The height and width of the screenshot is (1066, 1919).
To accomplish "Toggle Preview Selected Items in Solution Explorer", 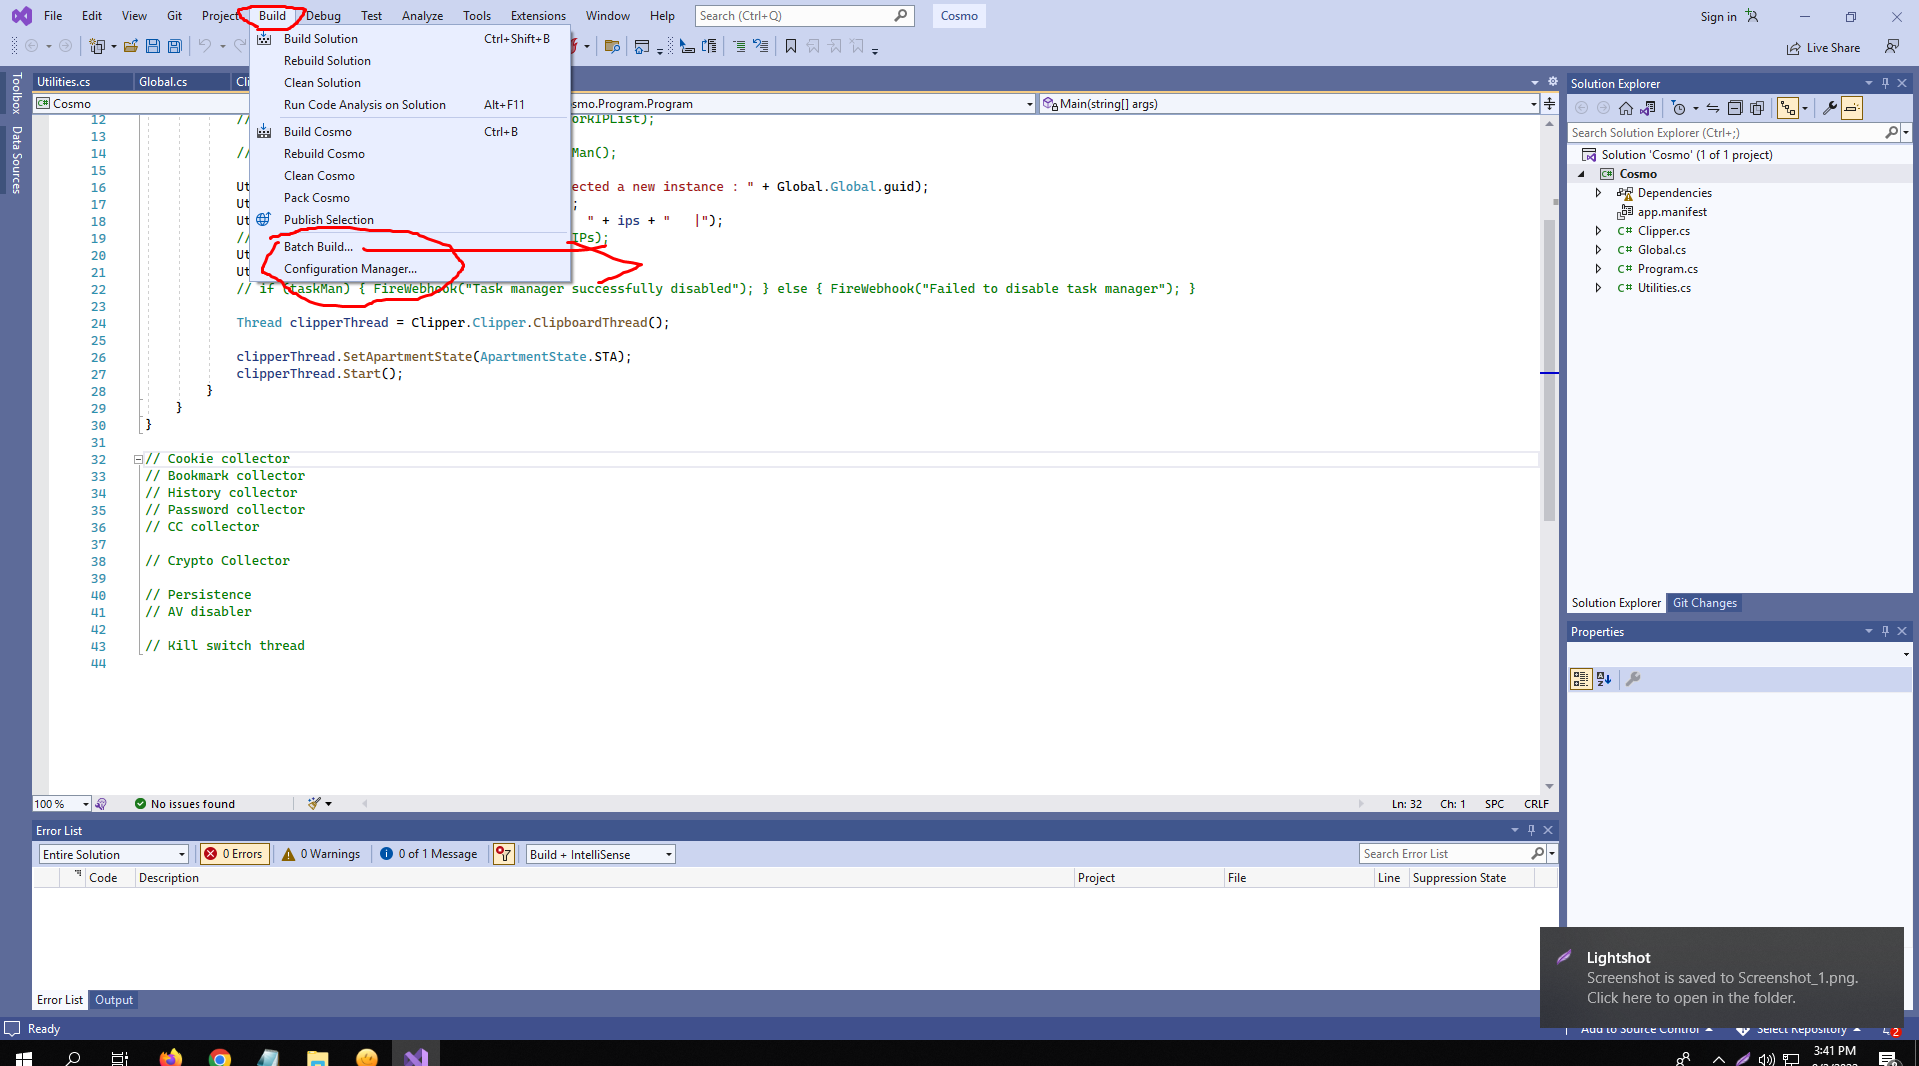I will (1852, 108).
